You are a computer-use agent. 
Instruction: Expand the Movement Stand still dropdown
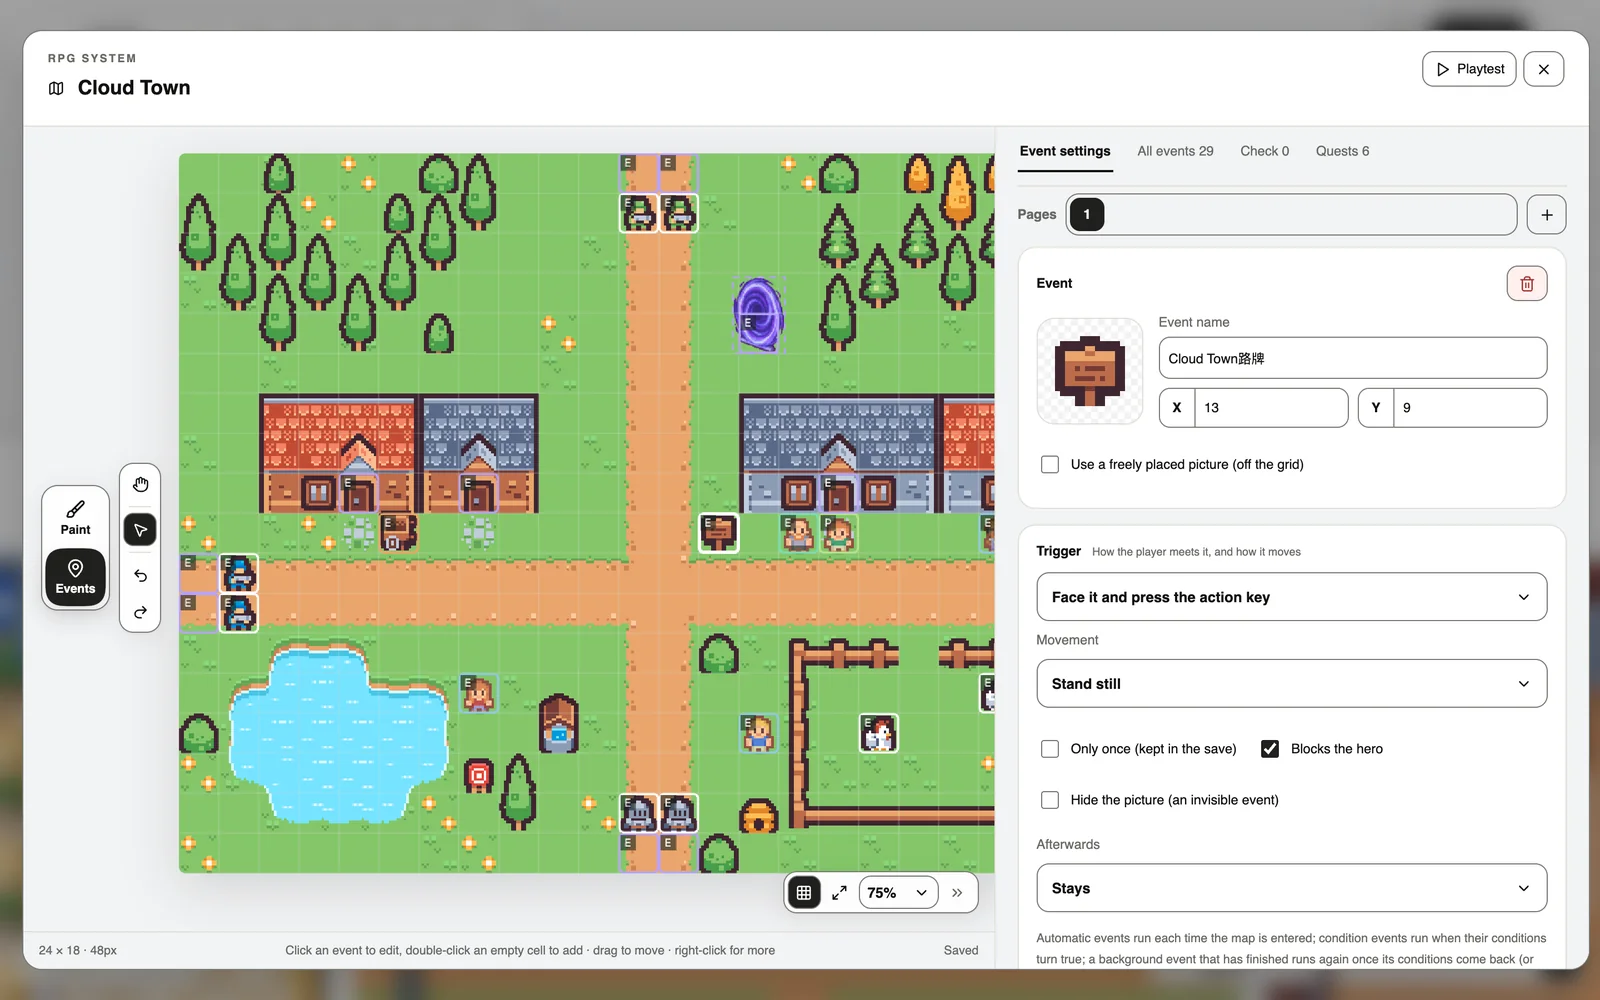click(1292, 684)
